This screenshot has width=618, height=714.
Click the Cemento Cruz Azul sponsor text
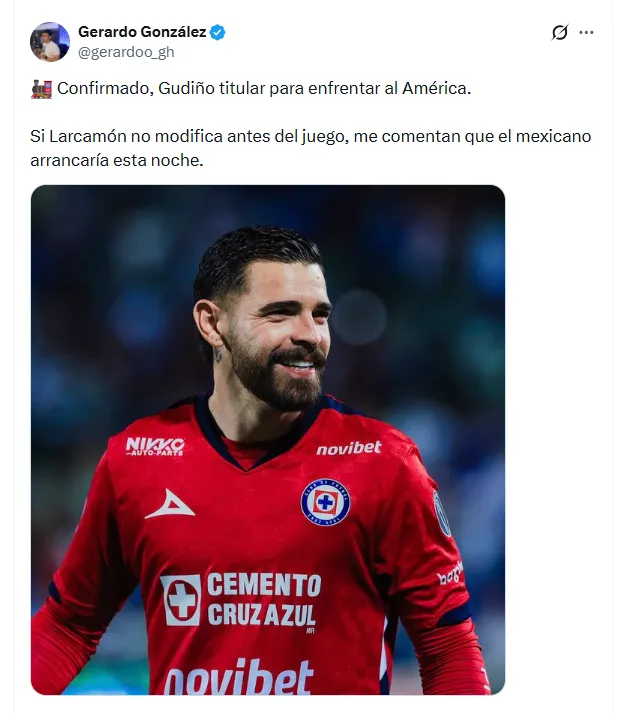264,600
